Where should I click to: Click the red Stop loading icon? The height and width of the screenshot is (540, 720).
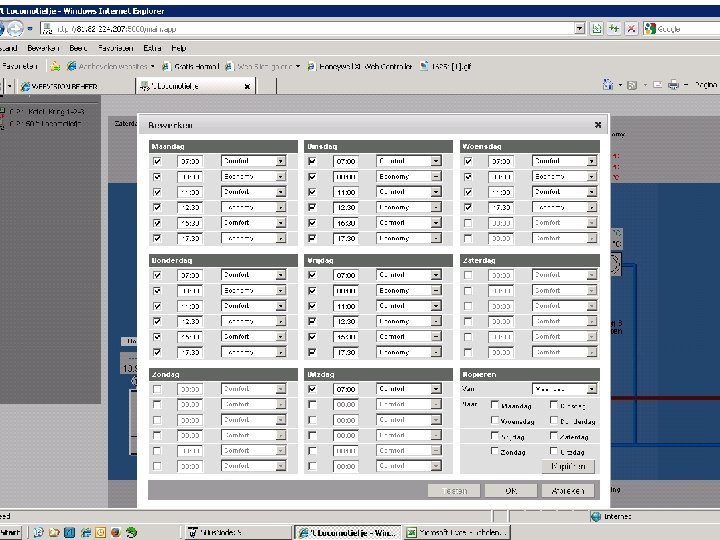point(631,28)
